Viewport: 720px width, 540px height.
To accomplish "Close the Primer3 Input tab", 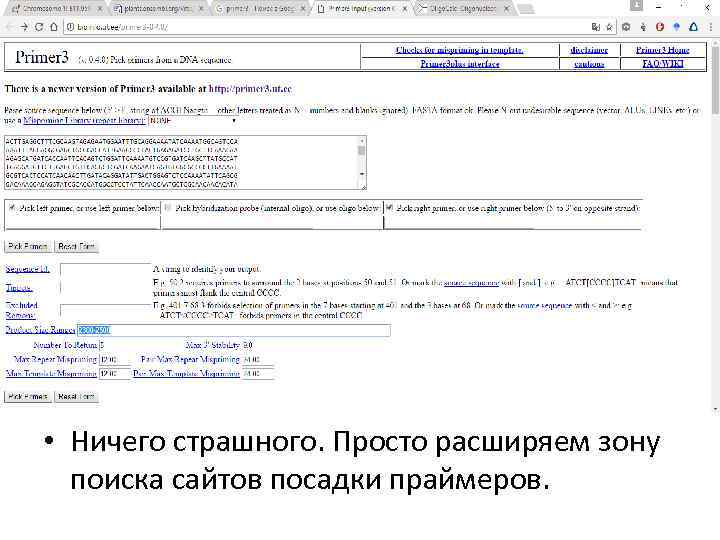I will [405, 8].
